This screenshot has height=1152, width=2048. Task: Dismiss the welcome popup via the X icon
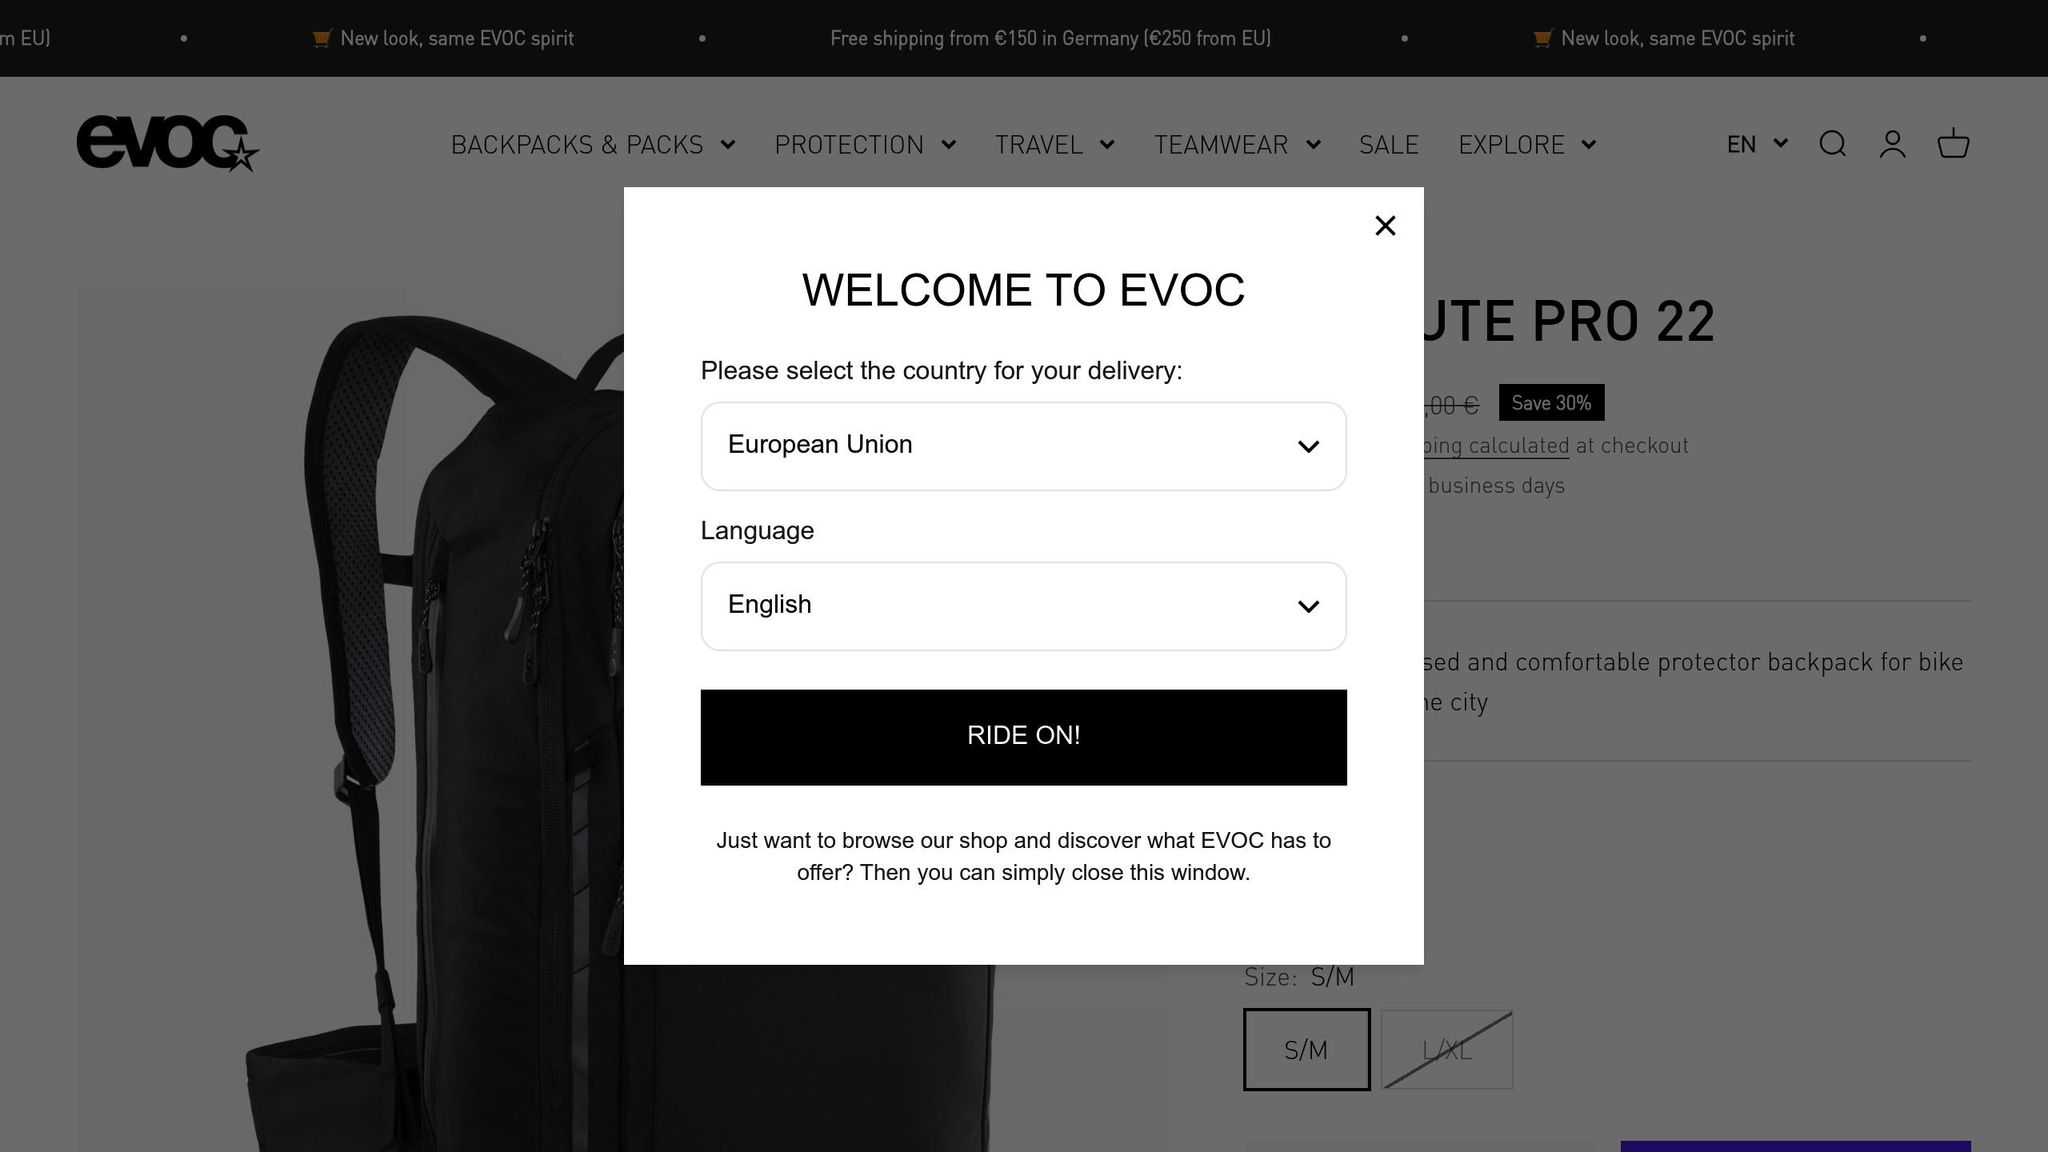tap(1385, 225)
